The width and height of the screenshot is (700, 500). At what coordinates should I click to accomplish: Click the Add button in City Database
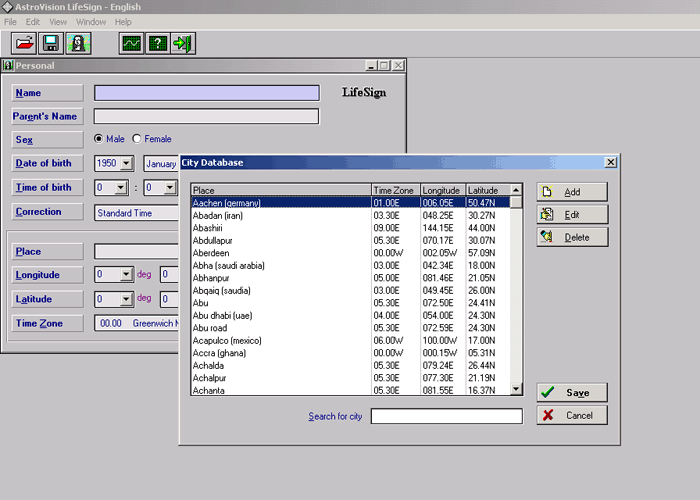click(x=572, y=192)
